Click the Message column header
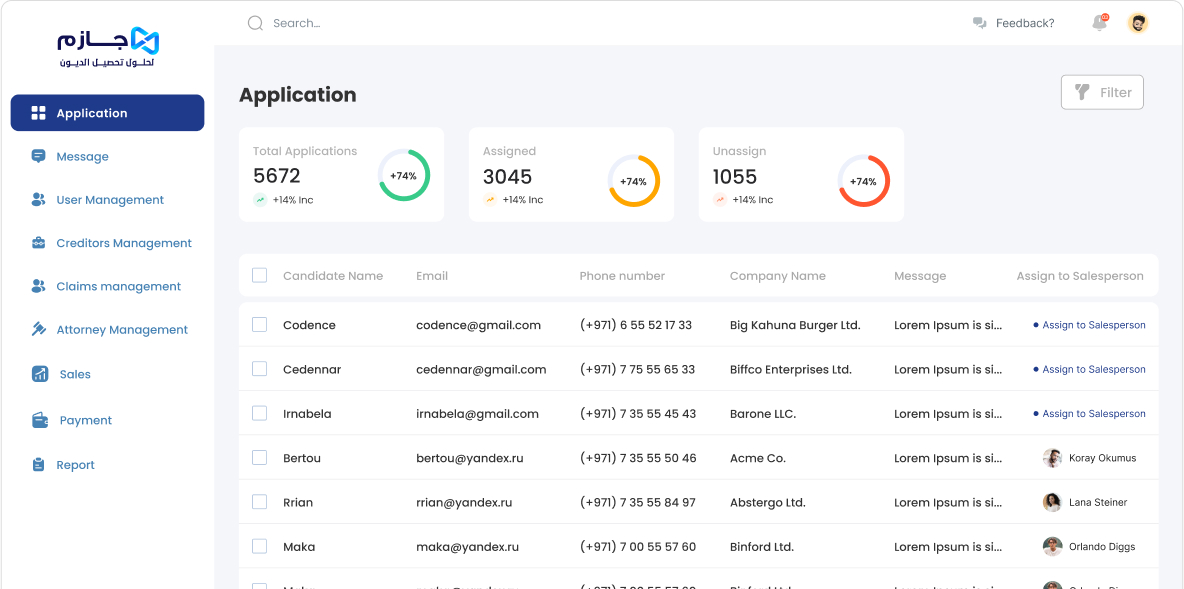1184x589 pixels. point(920,276)
